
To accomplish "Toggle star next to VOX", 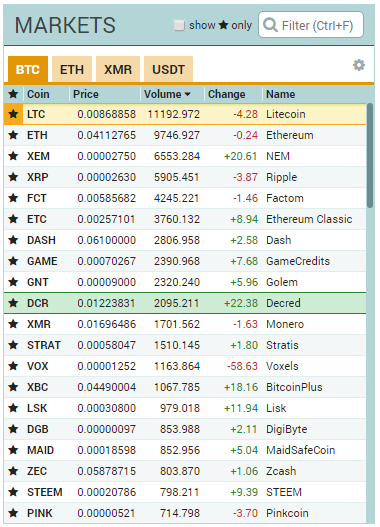I will [x=13, y=366].
